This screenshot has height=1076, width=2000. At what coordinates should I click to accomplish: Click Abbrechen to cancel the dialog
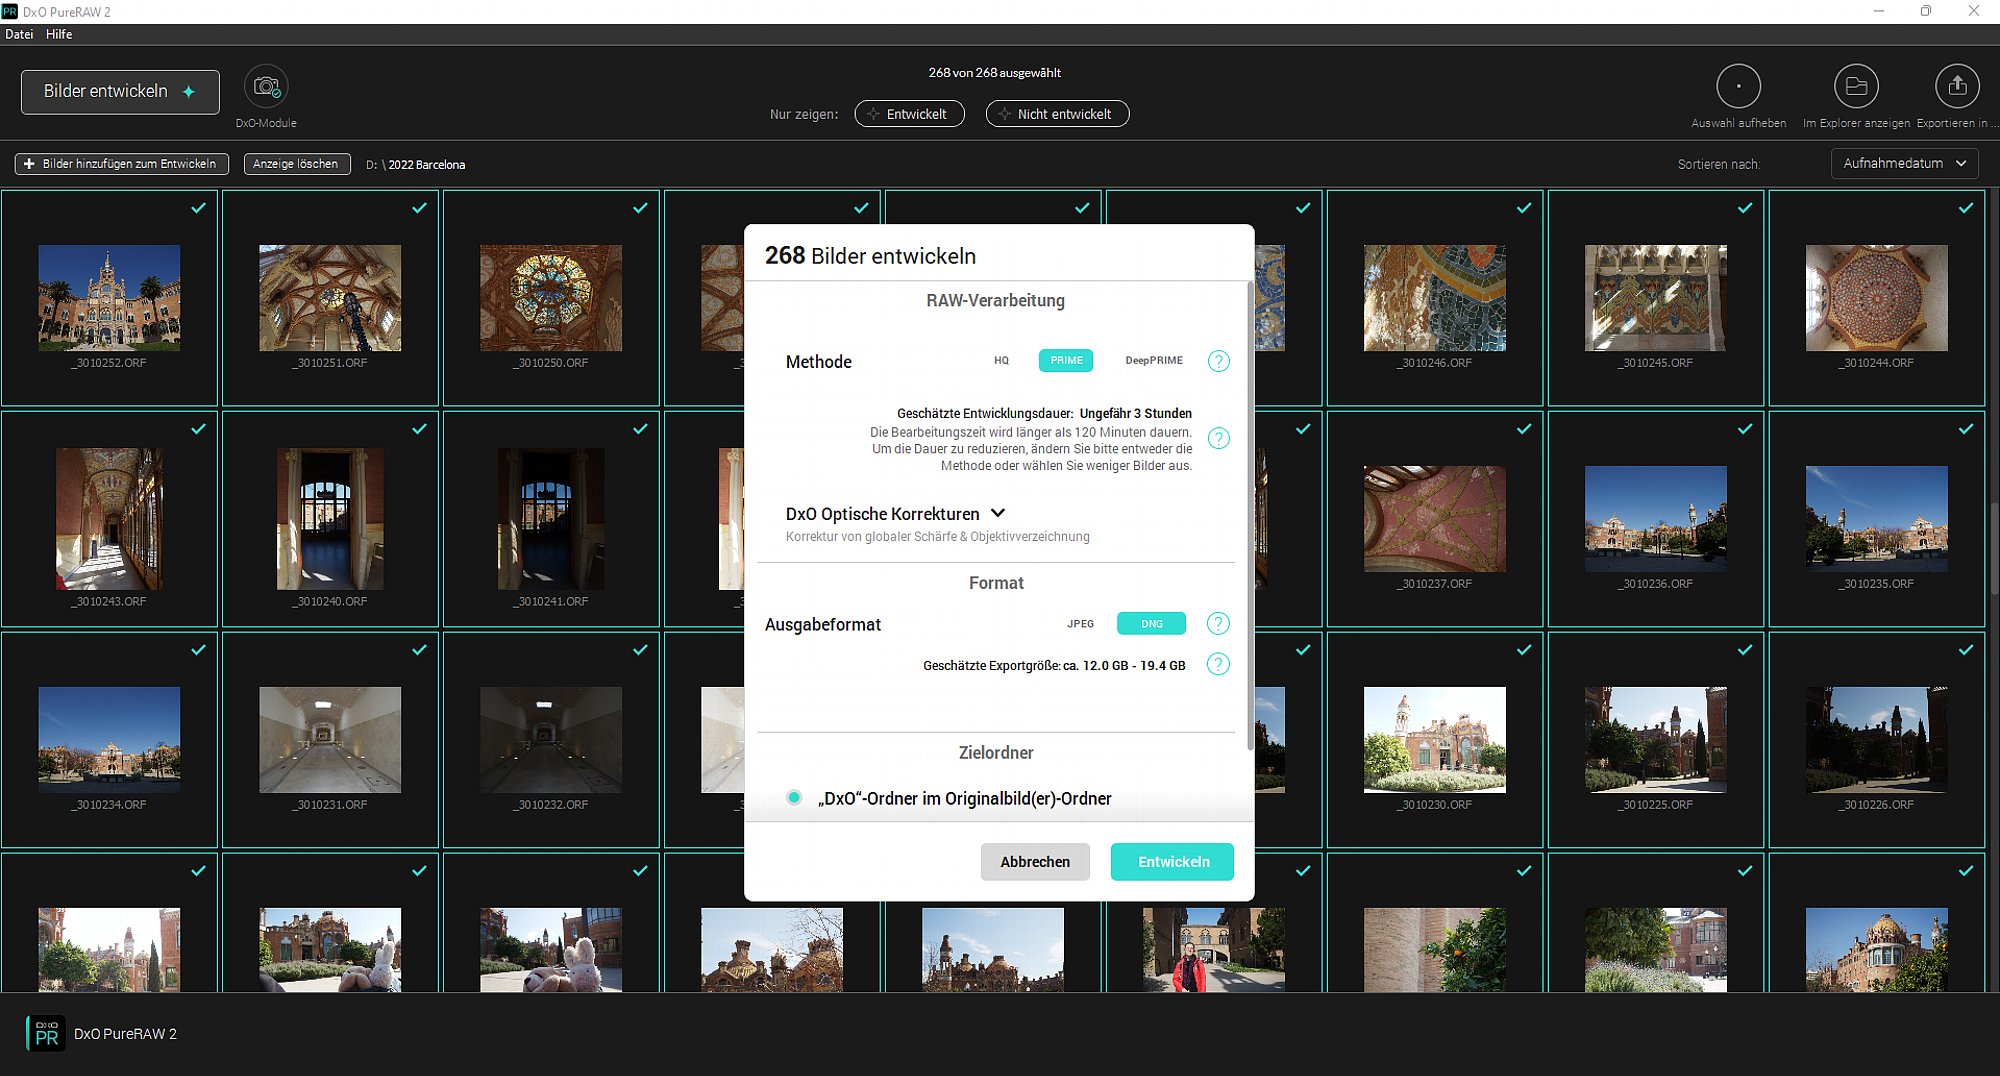[1035, 862]
